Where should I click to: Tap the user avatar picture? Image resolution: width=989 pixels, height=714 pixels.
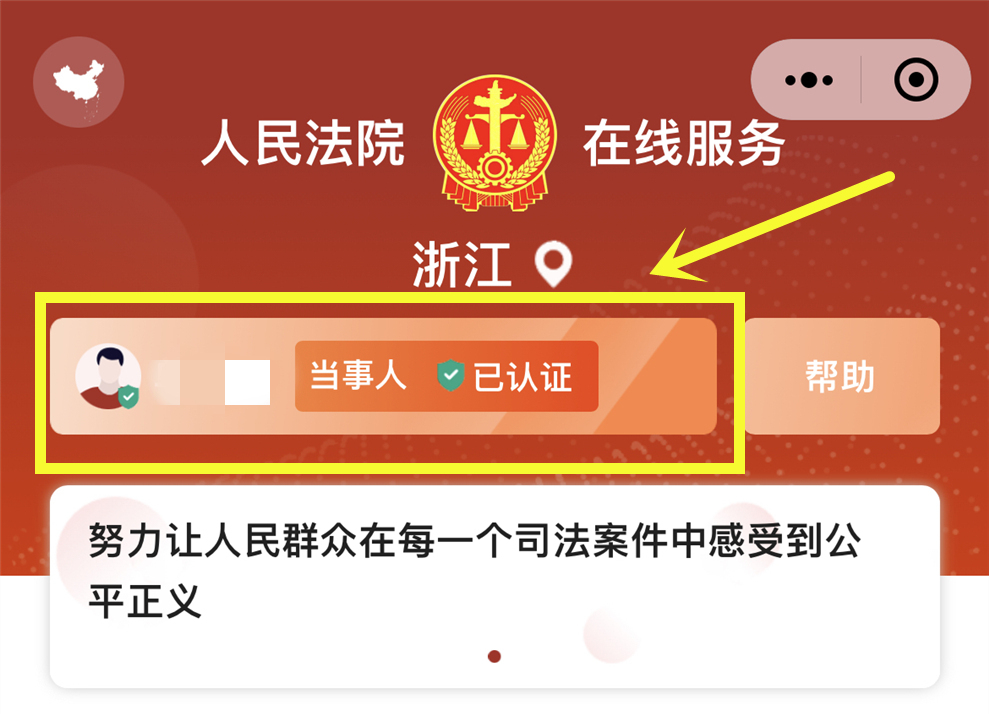108,377
